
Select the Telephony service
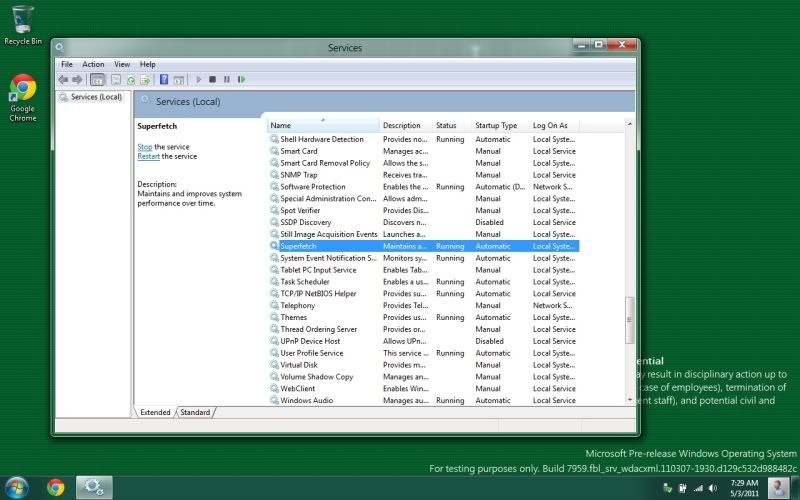coord(423,306)
